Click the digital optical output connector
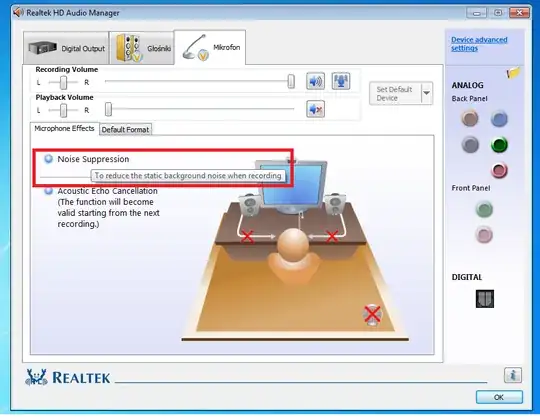This screenshot has width=540, height=420. 485,298
